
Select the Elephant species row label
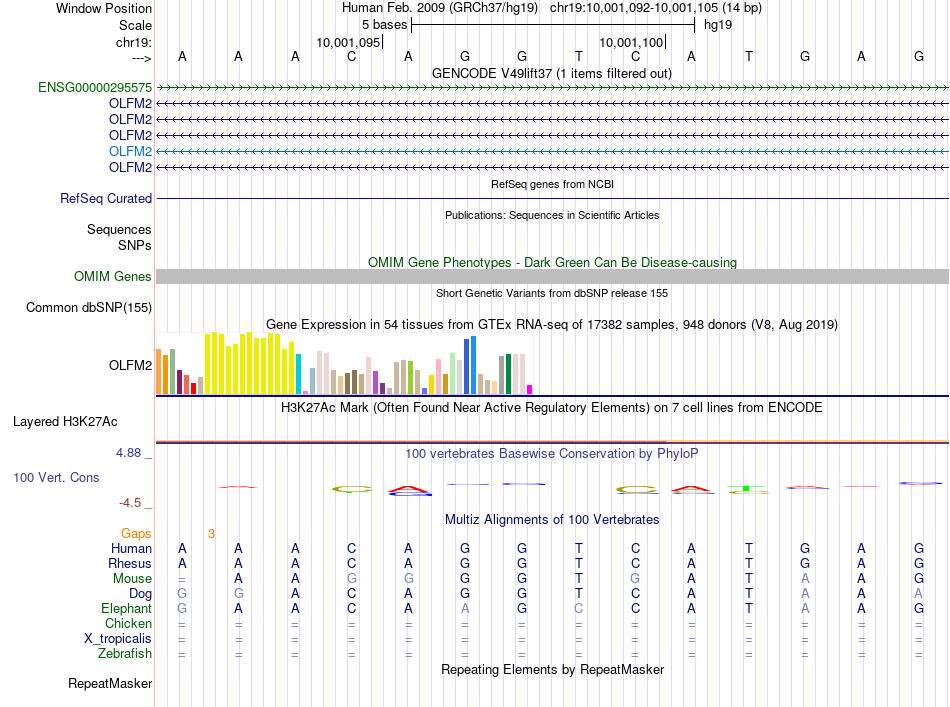point(126,609)
